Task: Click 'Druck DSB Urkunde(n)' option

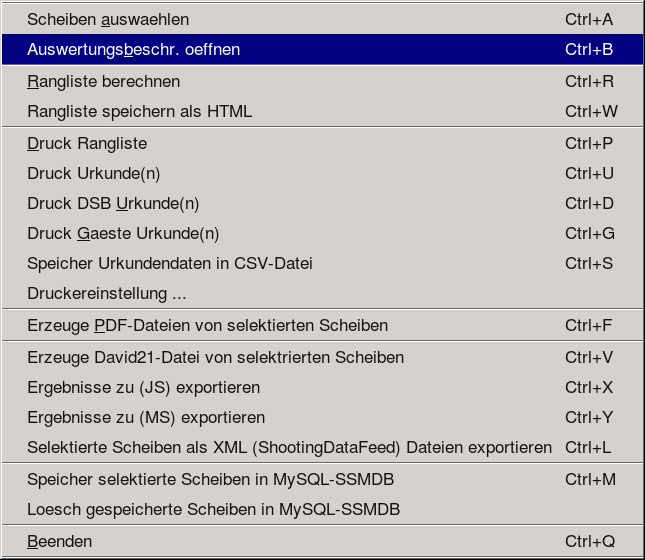Action: (113, 203)
